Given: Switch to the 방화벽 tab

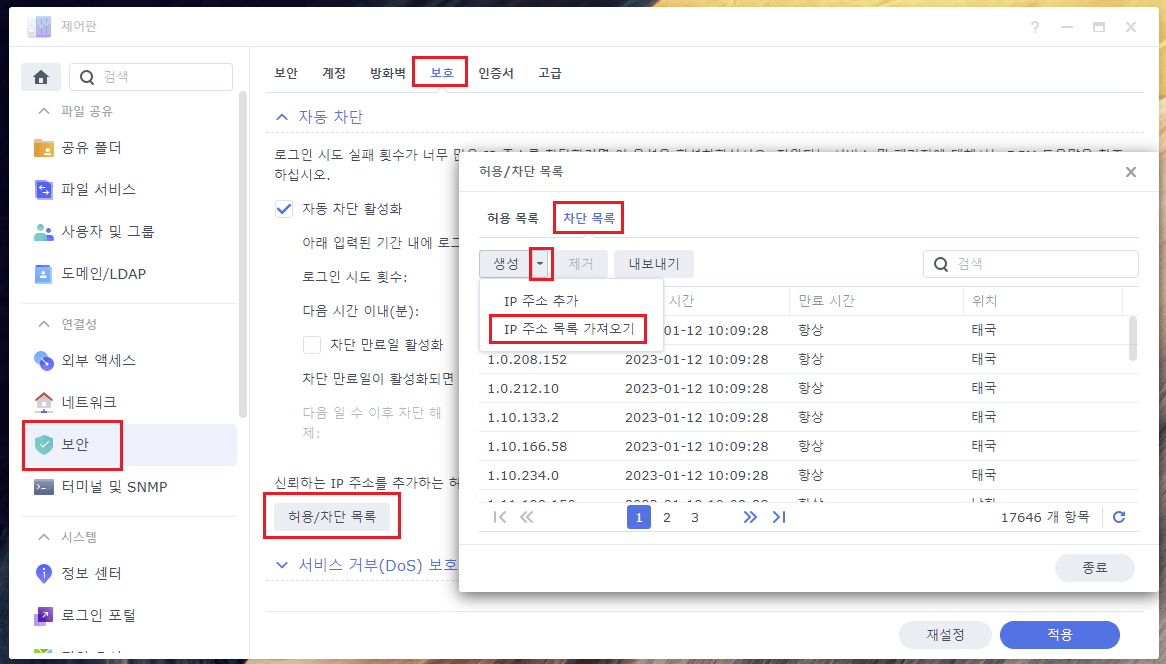Looking at the screenshot, I should pyautogui.click(x=387, y=73).
